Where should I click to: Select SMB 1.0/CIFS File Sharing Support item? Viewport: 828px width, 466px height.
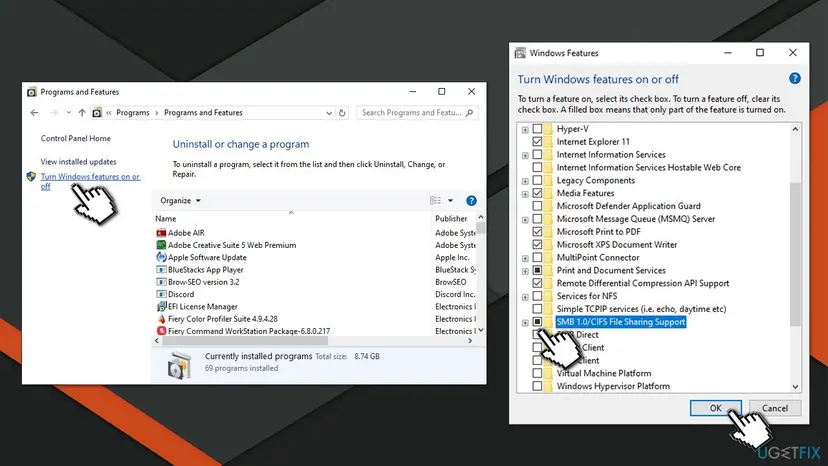click(620, 322)
